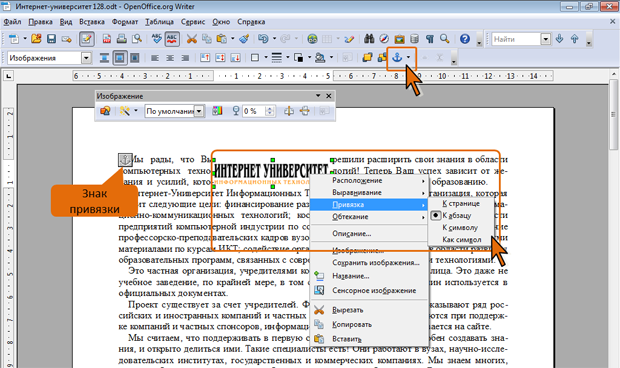
Task: Center image horizontally icon
Action: [x=170, y=58]
